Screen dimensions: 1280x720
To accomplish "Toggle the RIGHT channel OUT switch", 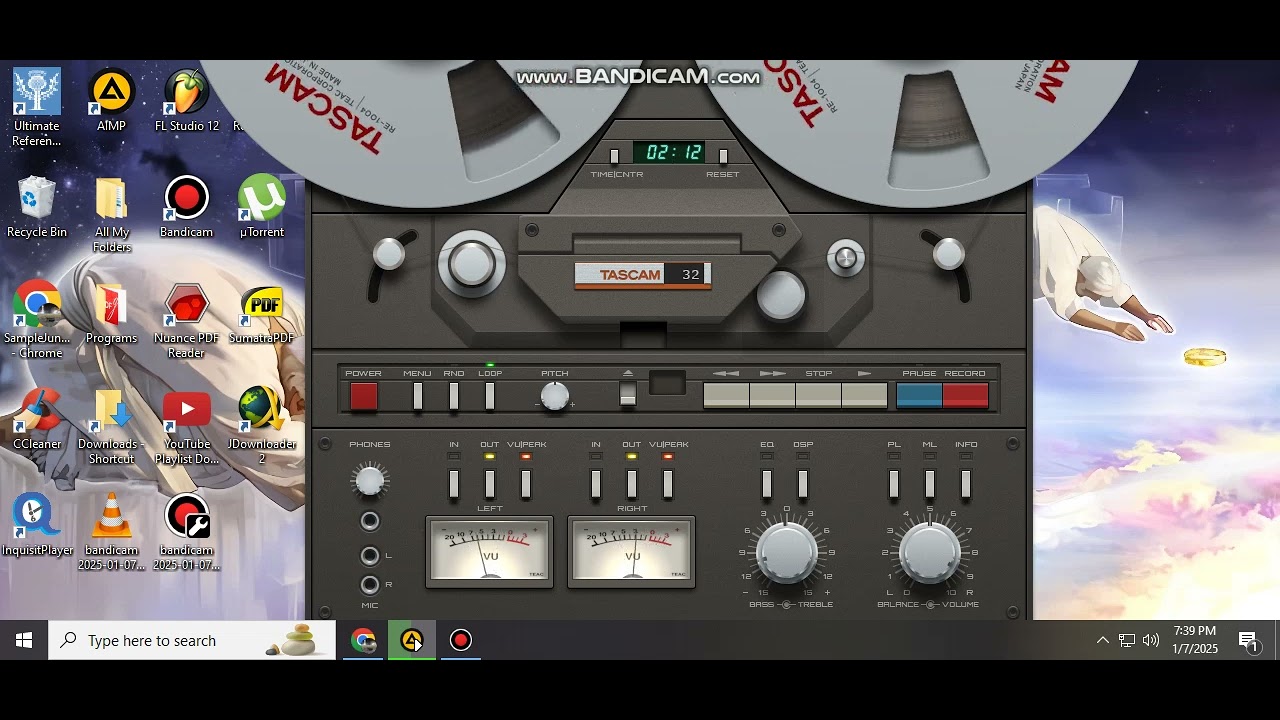I will click(x=632, y=484).
